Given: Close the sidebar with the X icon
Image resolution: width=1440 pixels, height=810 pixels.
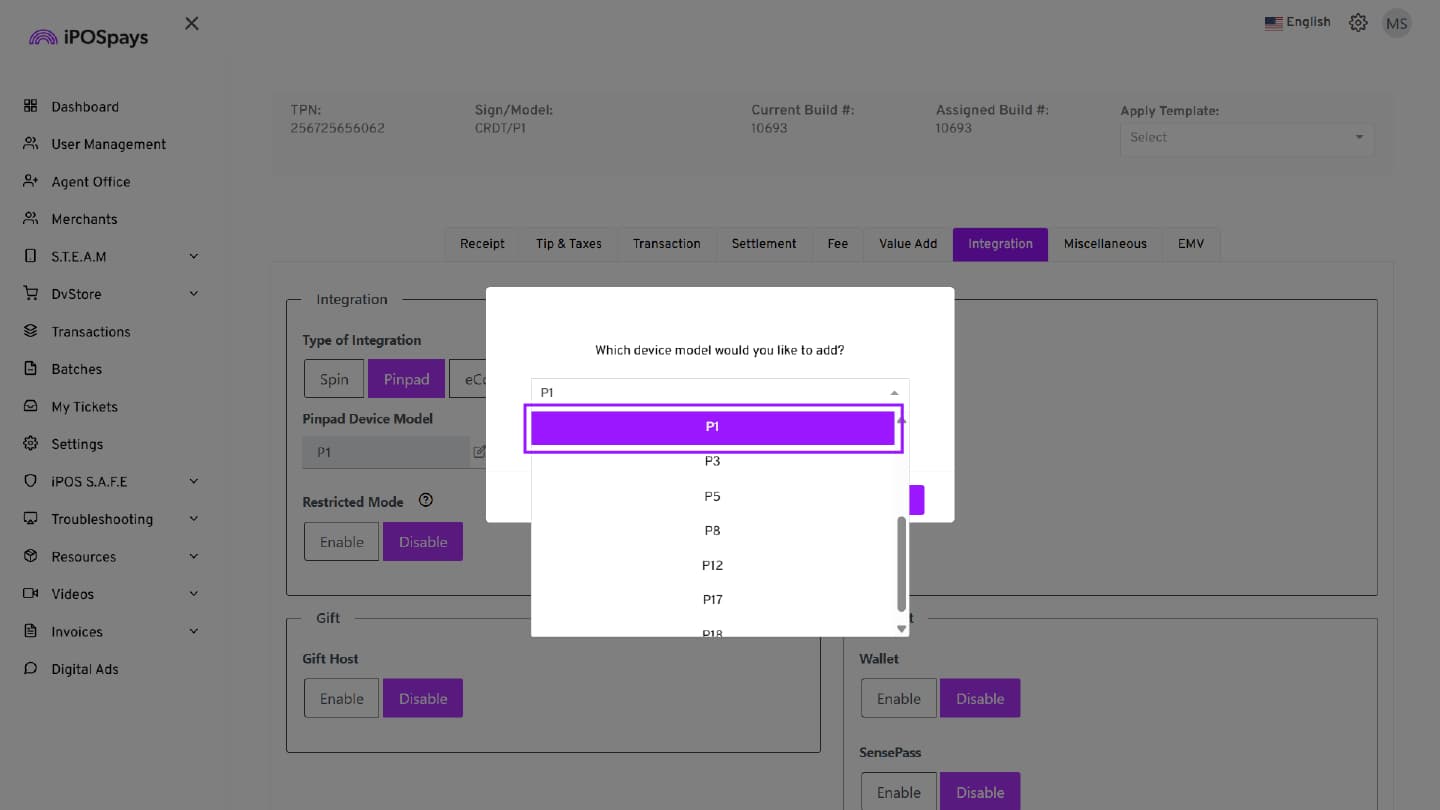Looking at the screenshot, I should (192, 23).
